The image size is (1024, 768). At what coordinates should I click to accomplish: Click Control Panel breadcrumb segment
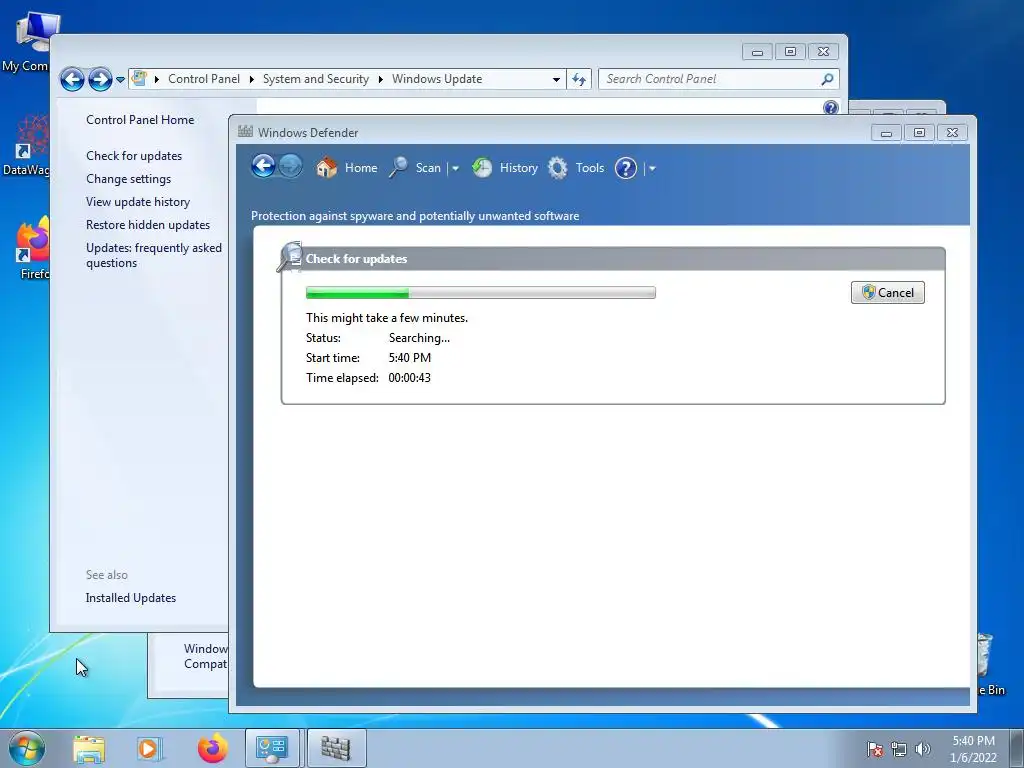[x=204, y=79]
